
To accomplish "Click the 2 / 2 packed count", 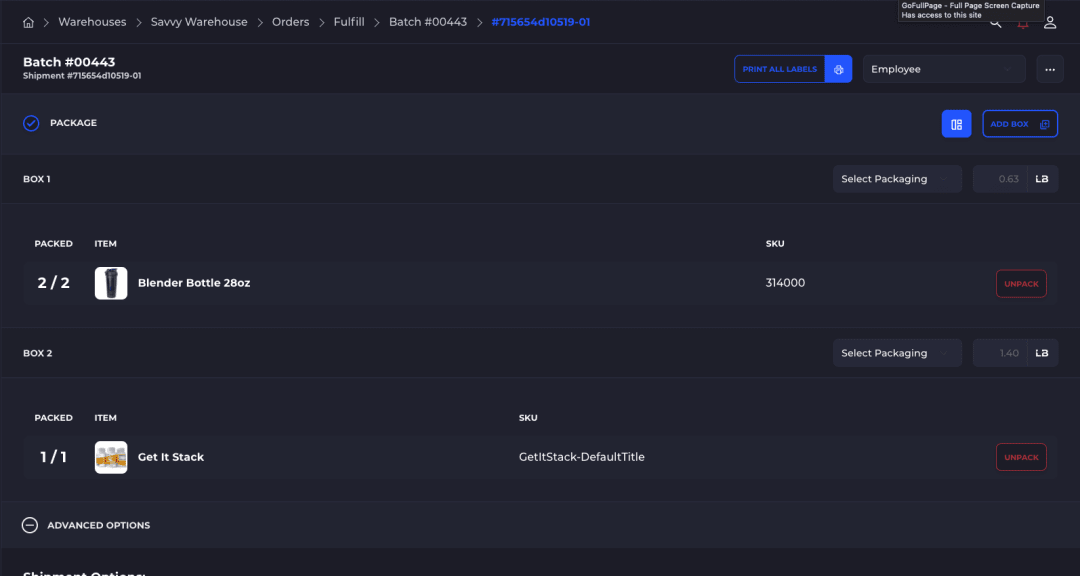I will (x=54, y=283).
